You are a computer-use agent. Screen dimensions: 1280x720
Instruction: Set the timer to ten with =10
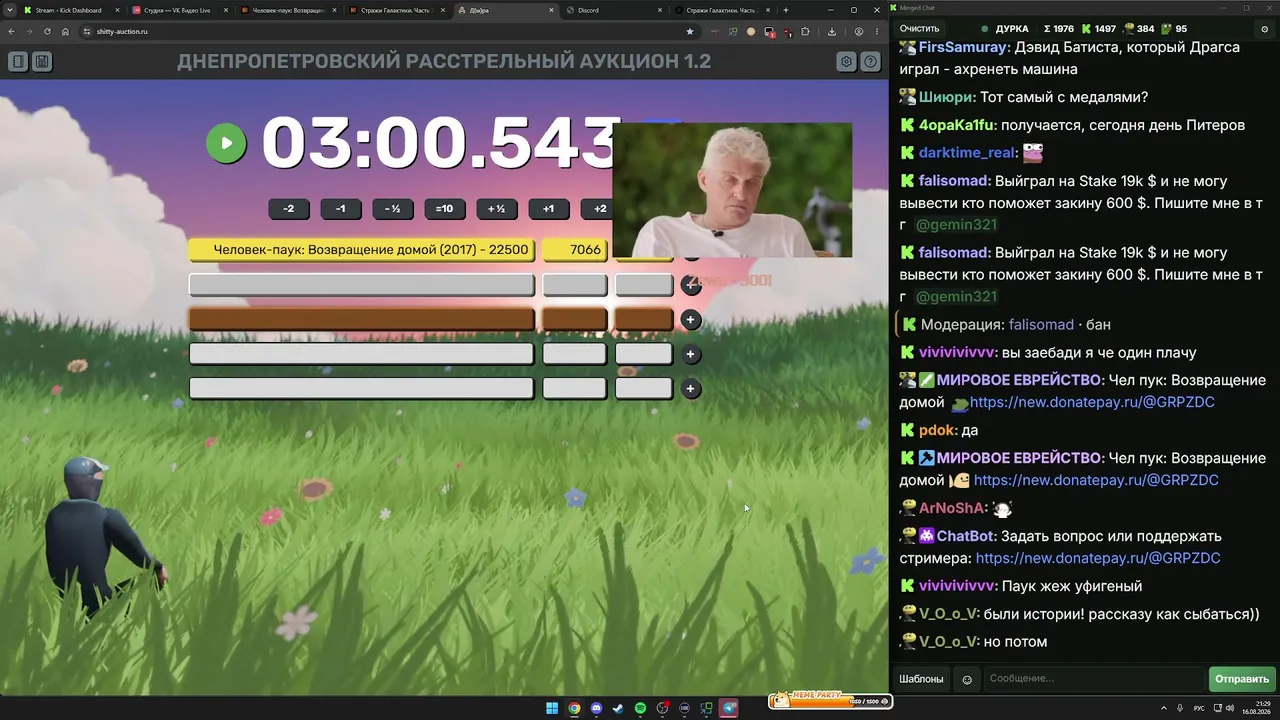(445, 209)
